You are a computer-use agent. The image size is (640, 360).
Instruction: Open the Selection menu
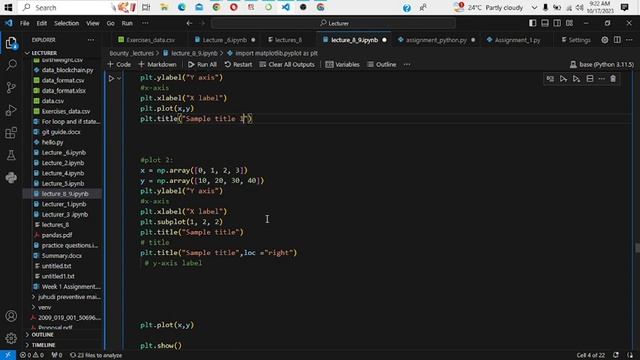(67, 23)
